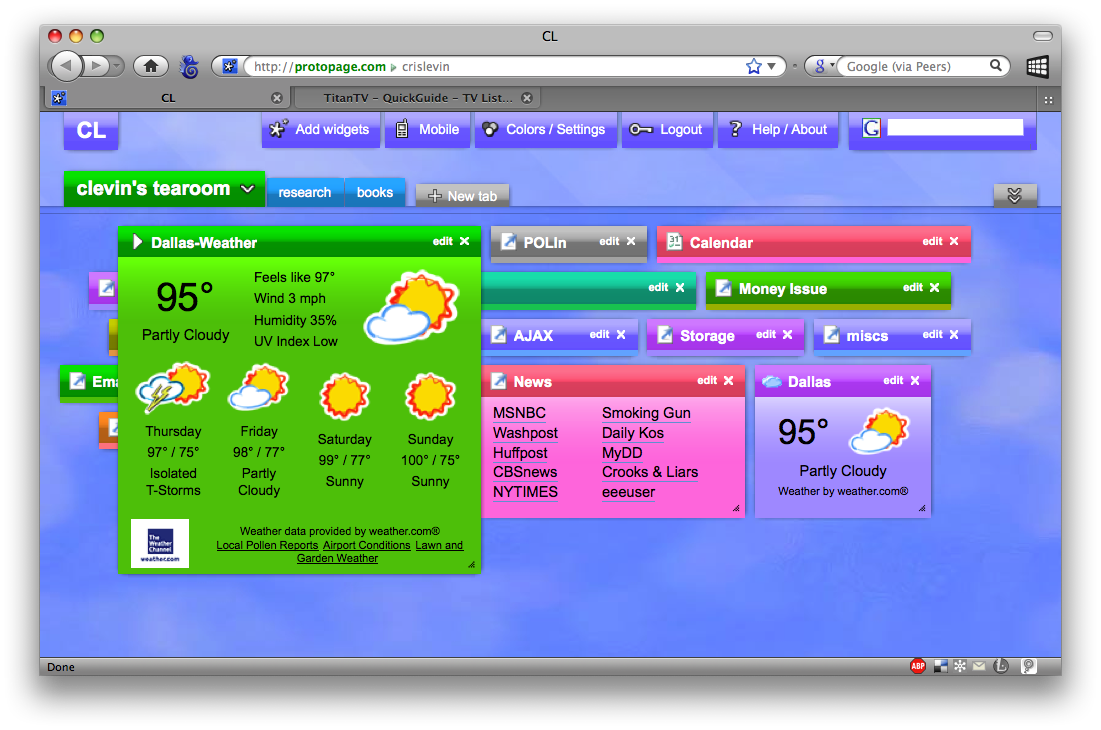The height and width of the screenshot is (730, 1101).
Task: Close the AJAX widget
Action: 621,335
